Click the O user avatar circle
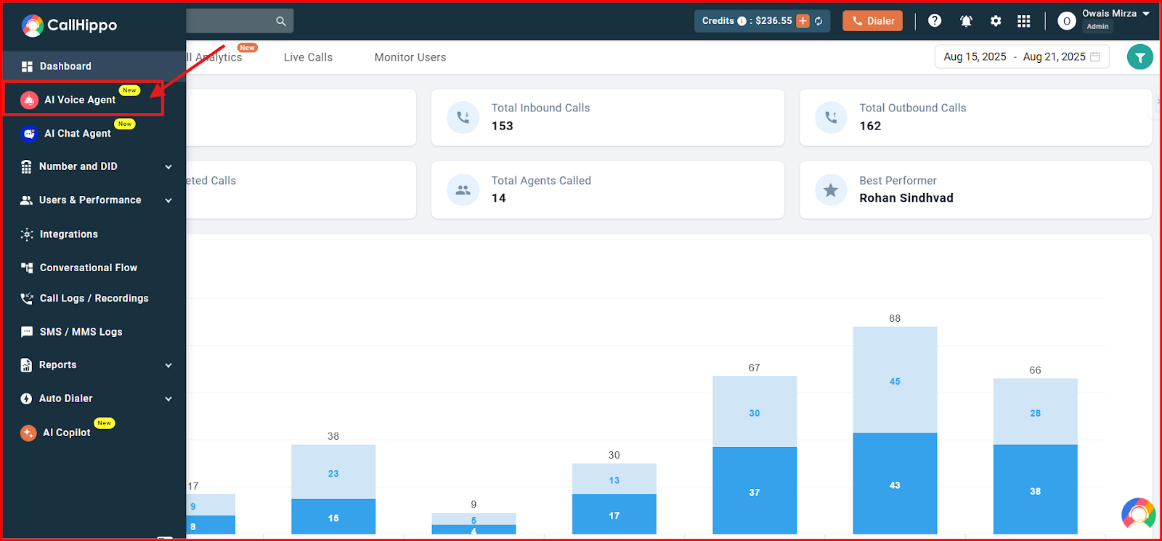 point(1066,21)
